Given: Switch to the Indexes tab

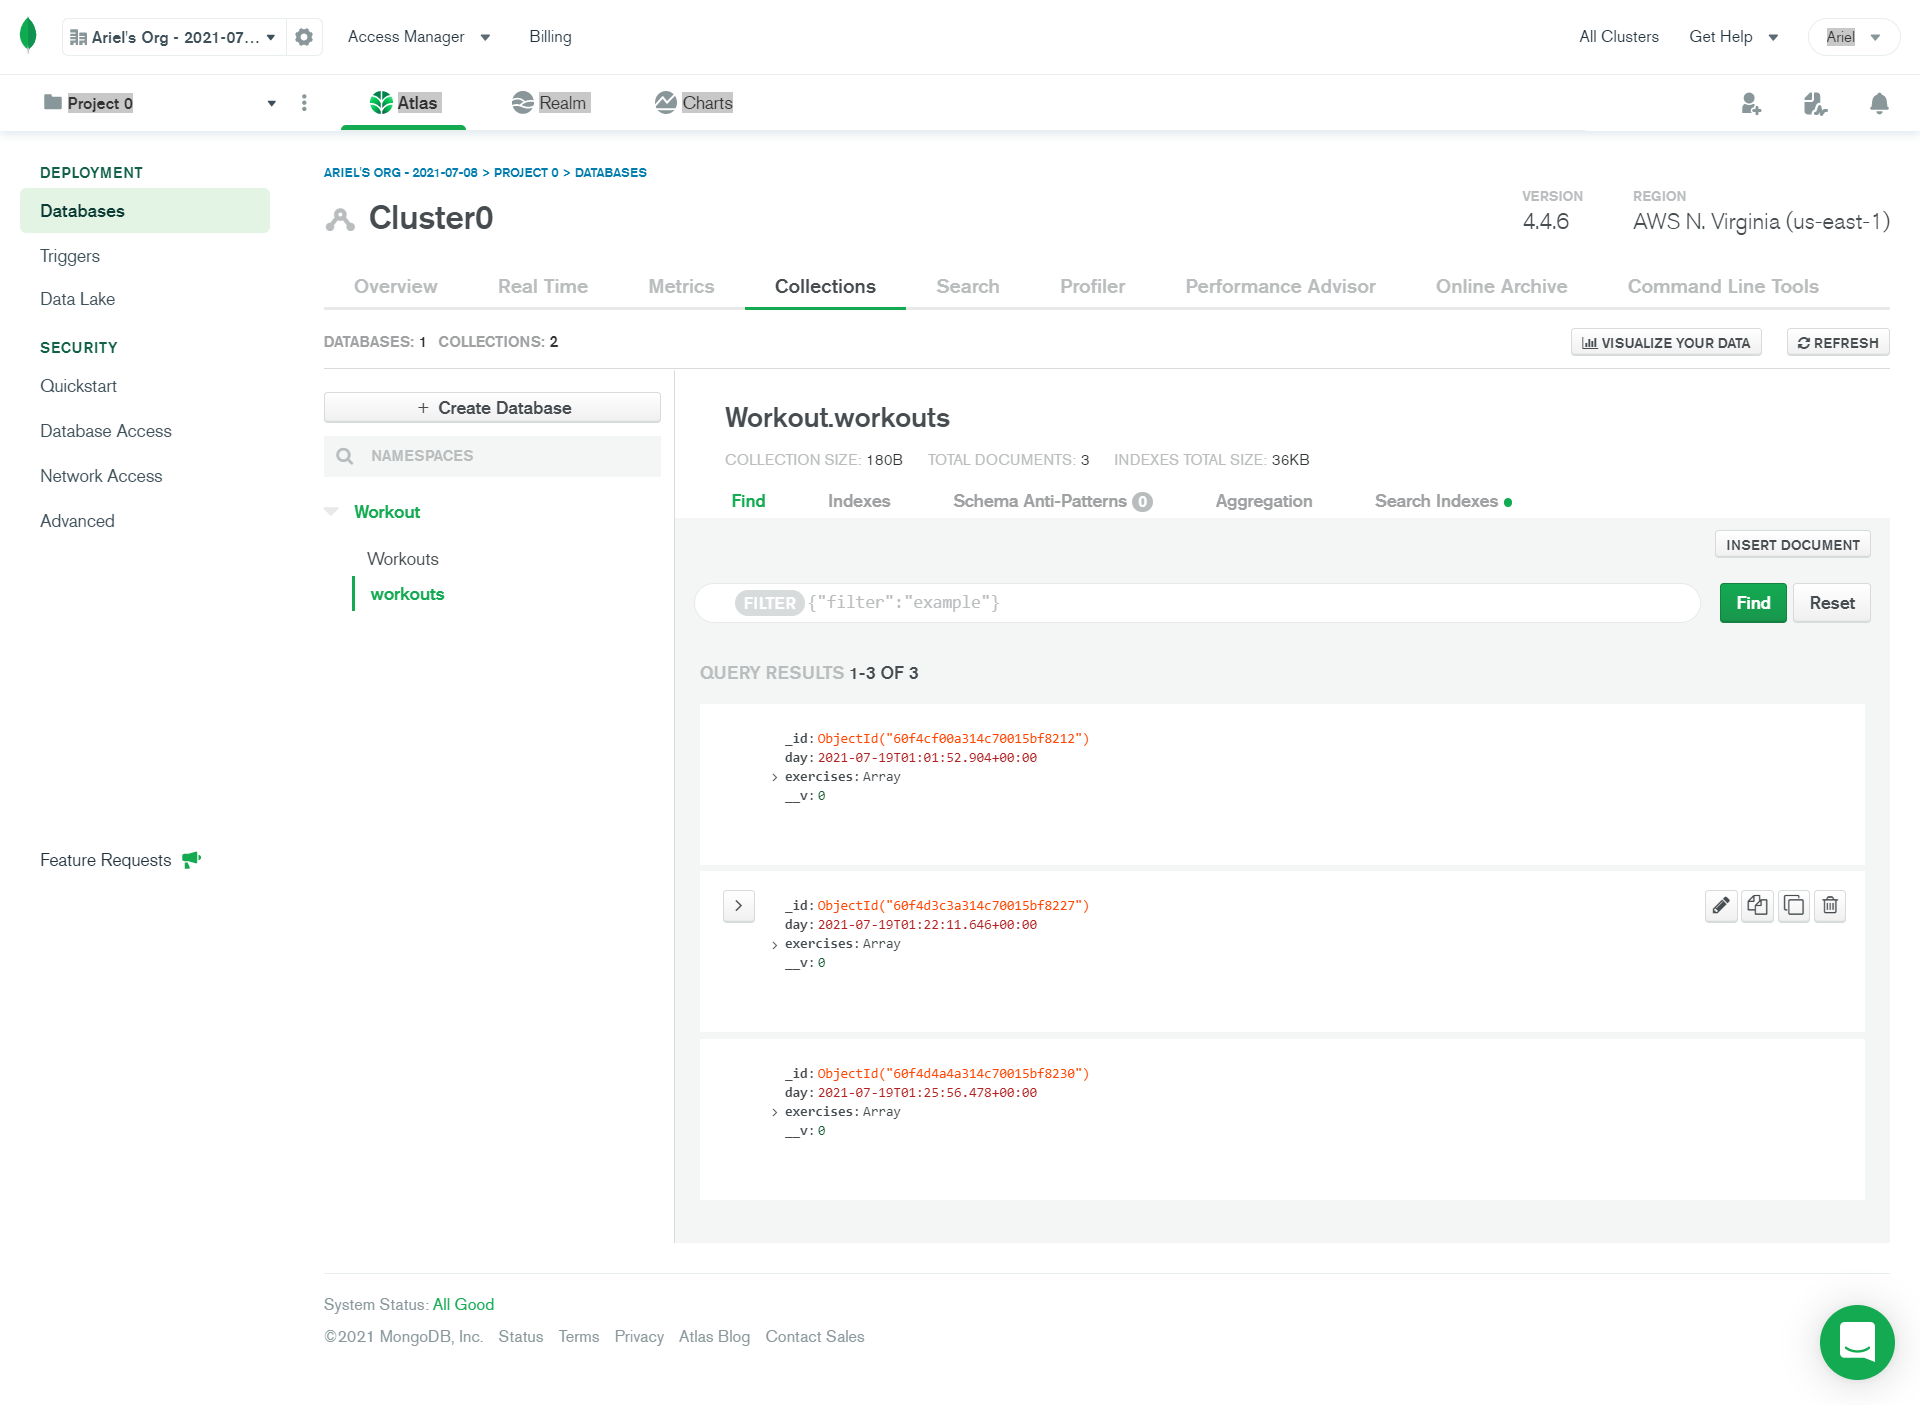Looking at the screenshot, I should [x=858, y=501].
